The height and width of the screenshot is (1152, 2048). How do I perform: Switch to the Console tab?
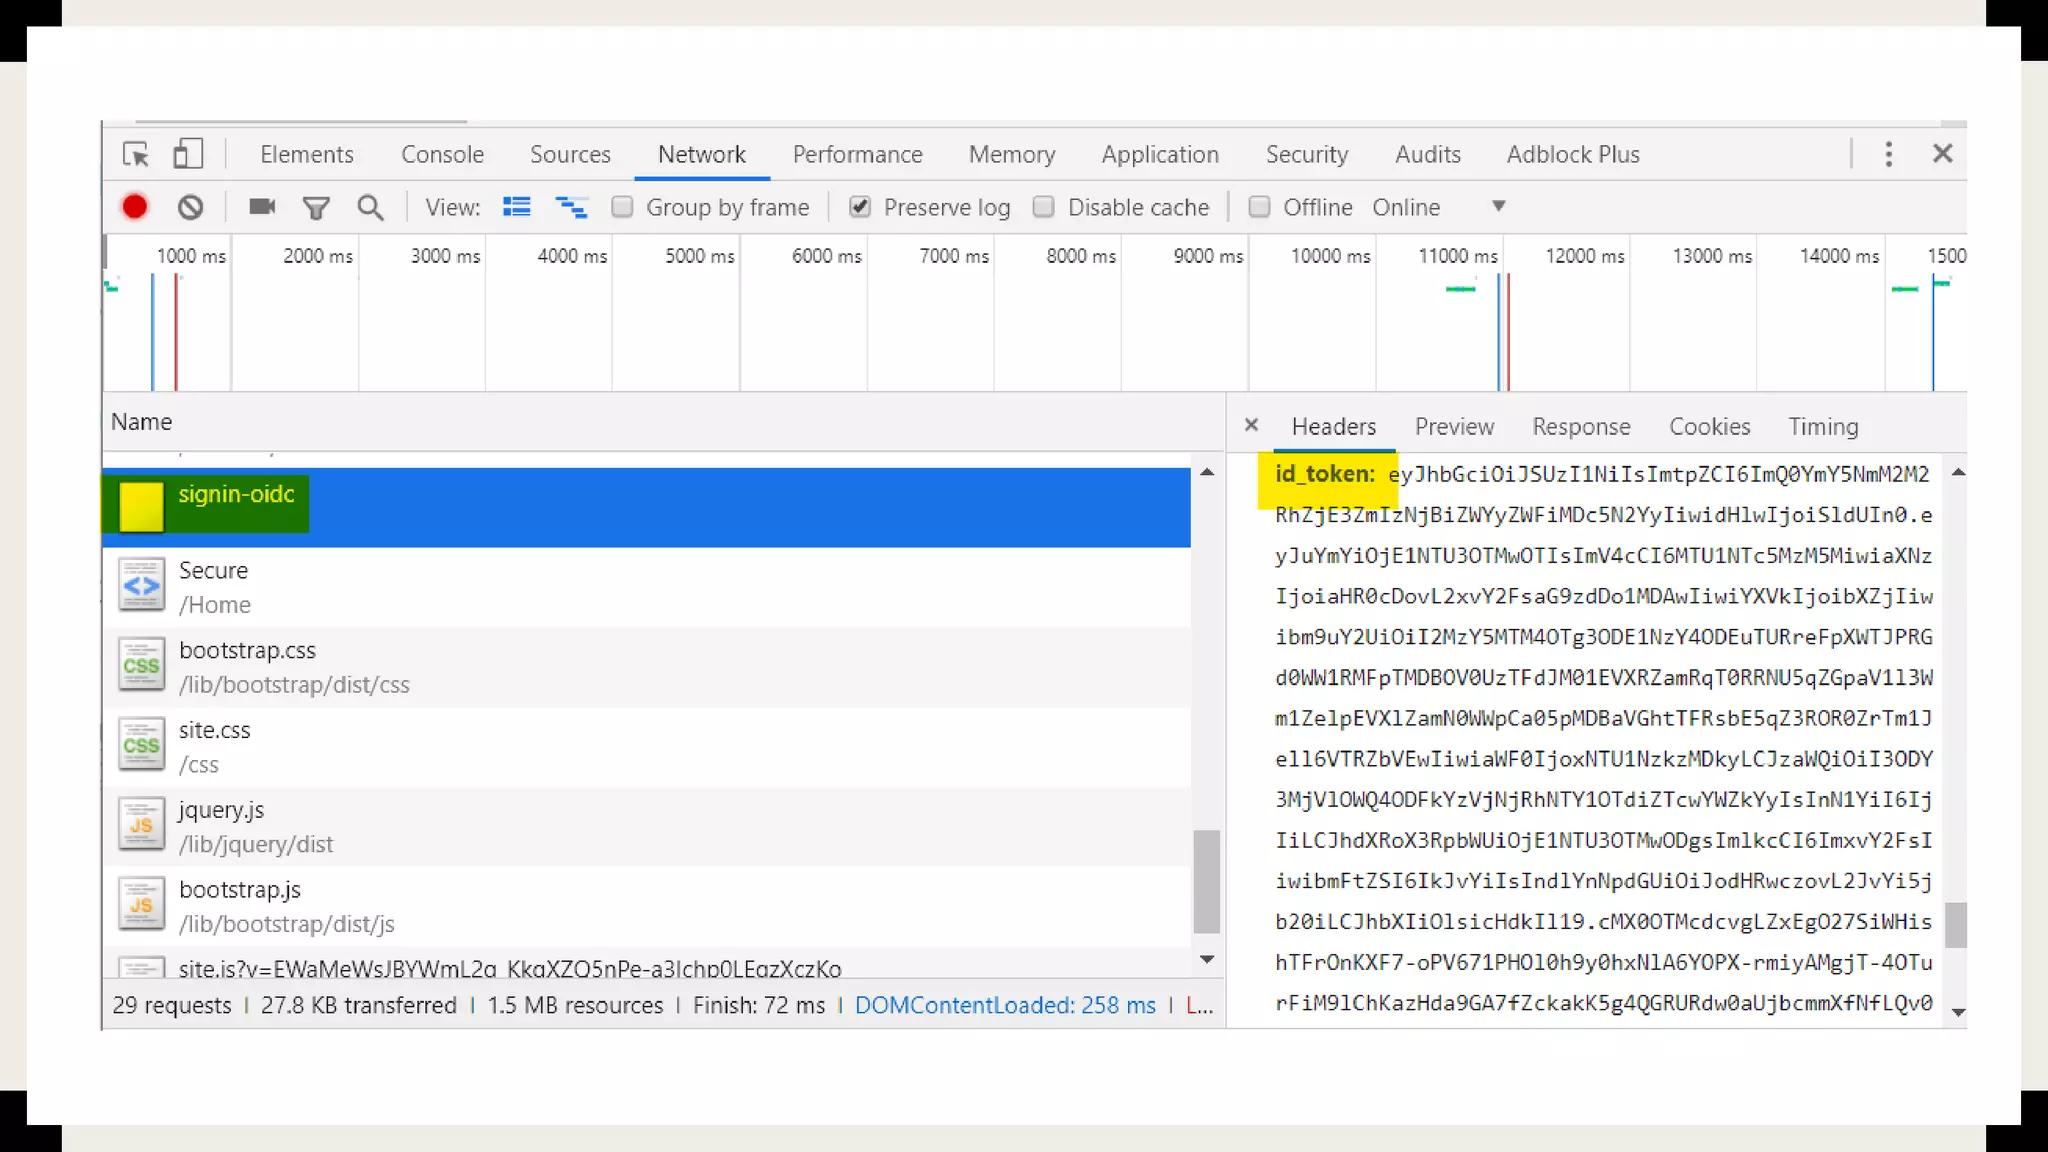[x=442, y=154]
